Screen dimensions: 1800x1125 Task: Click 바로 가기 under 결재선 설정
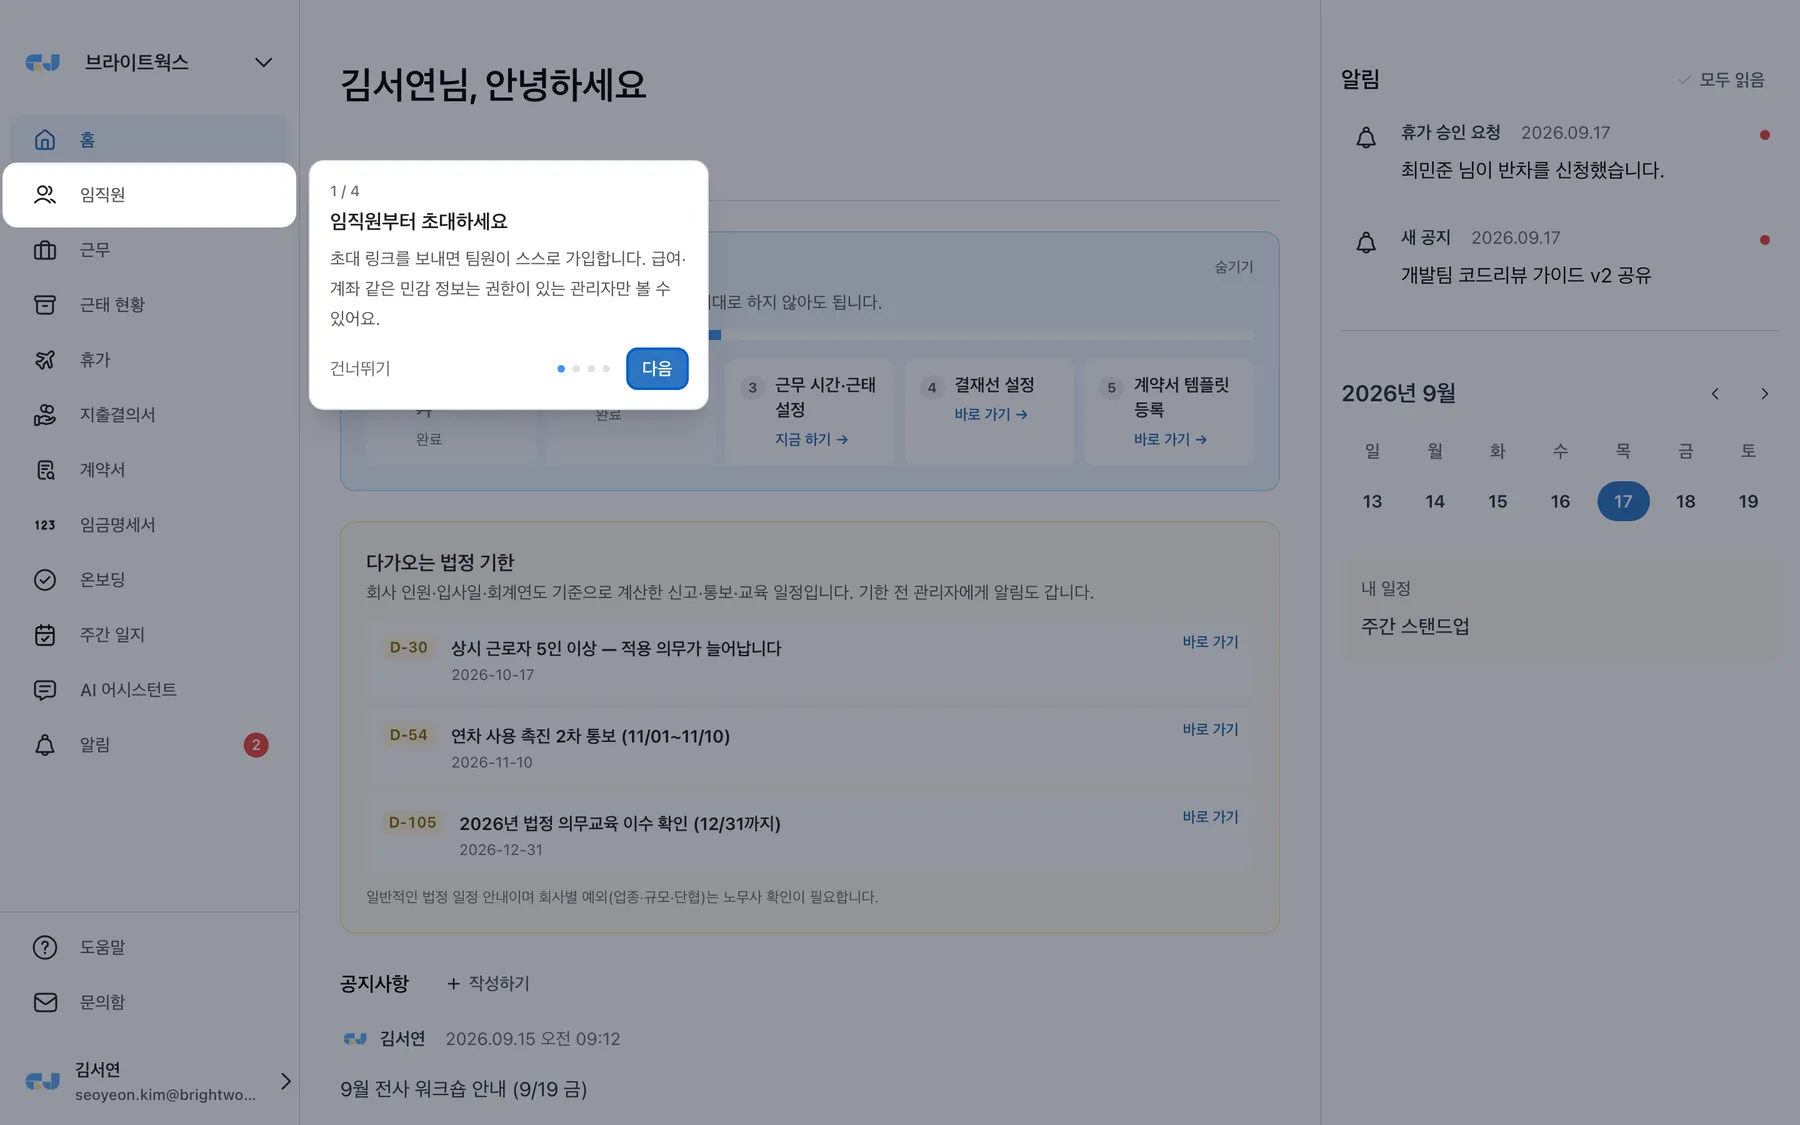(990, 414)
